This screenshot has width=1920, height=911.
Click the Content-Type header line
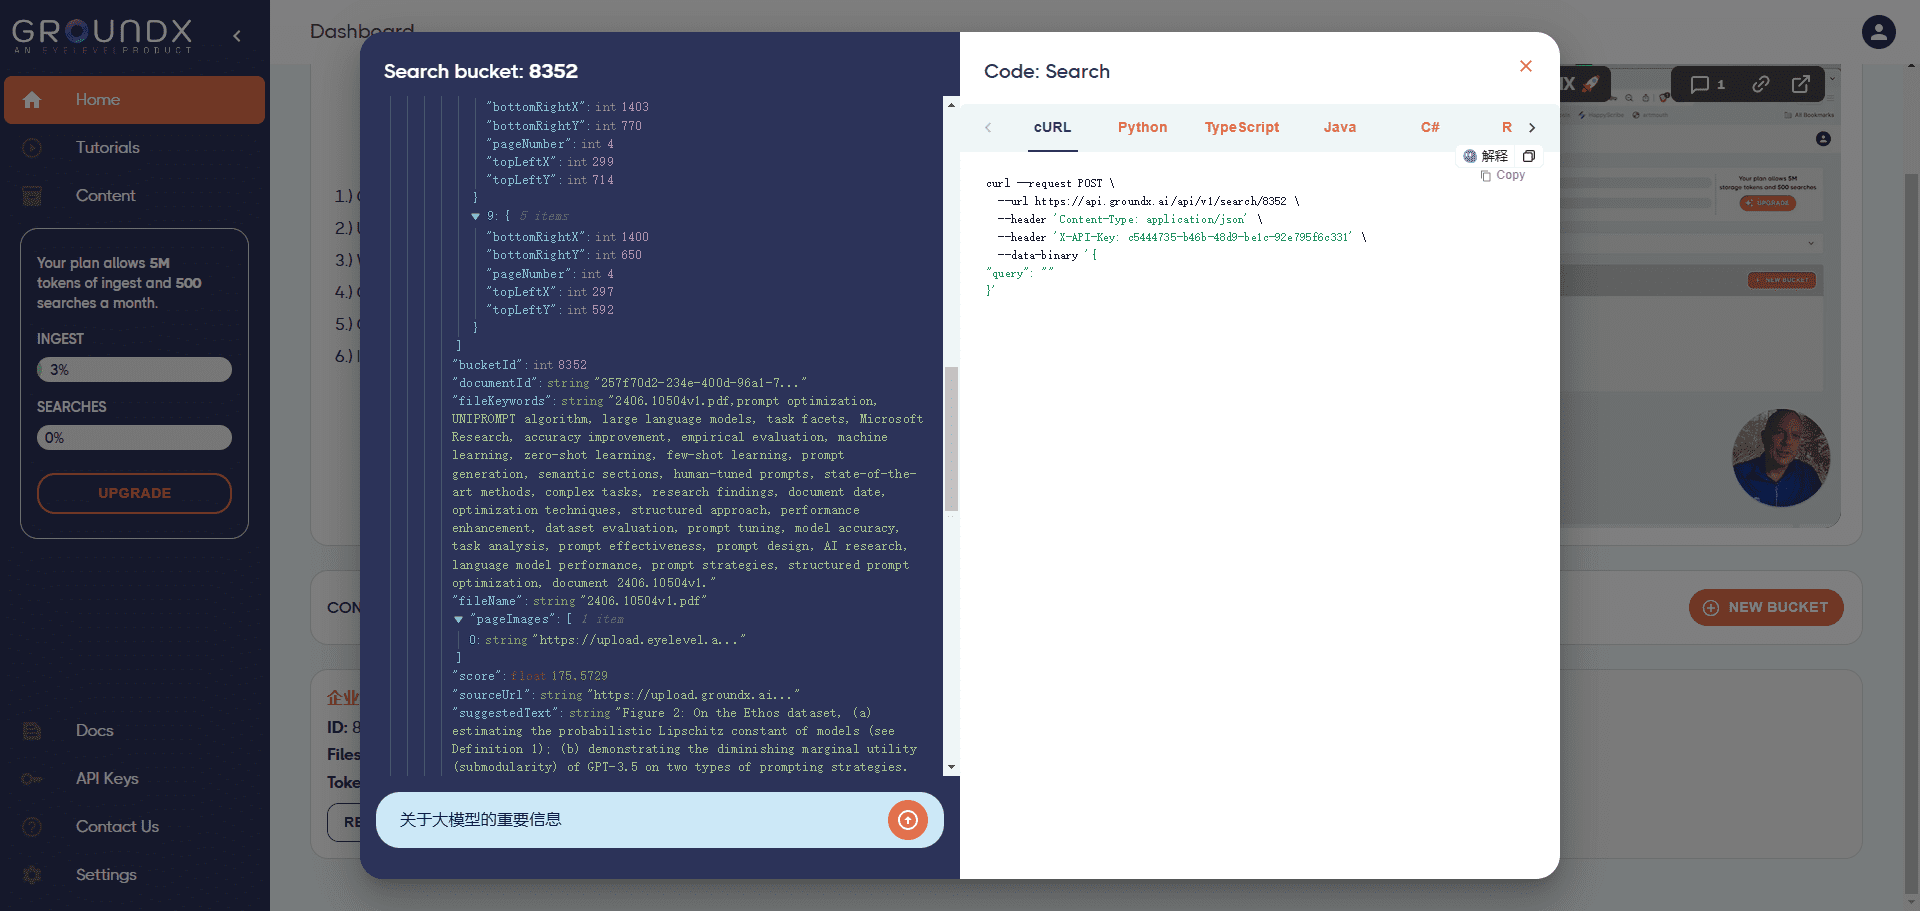coord(1130,219)
